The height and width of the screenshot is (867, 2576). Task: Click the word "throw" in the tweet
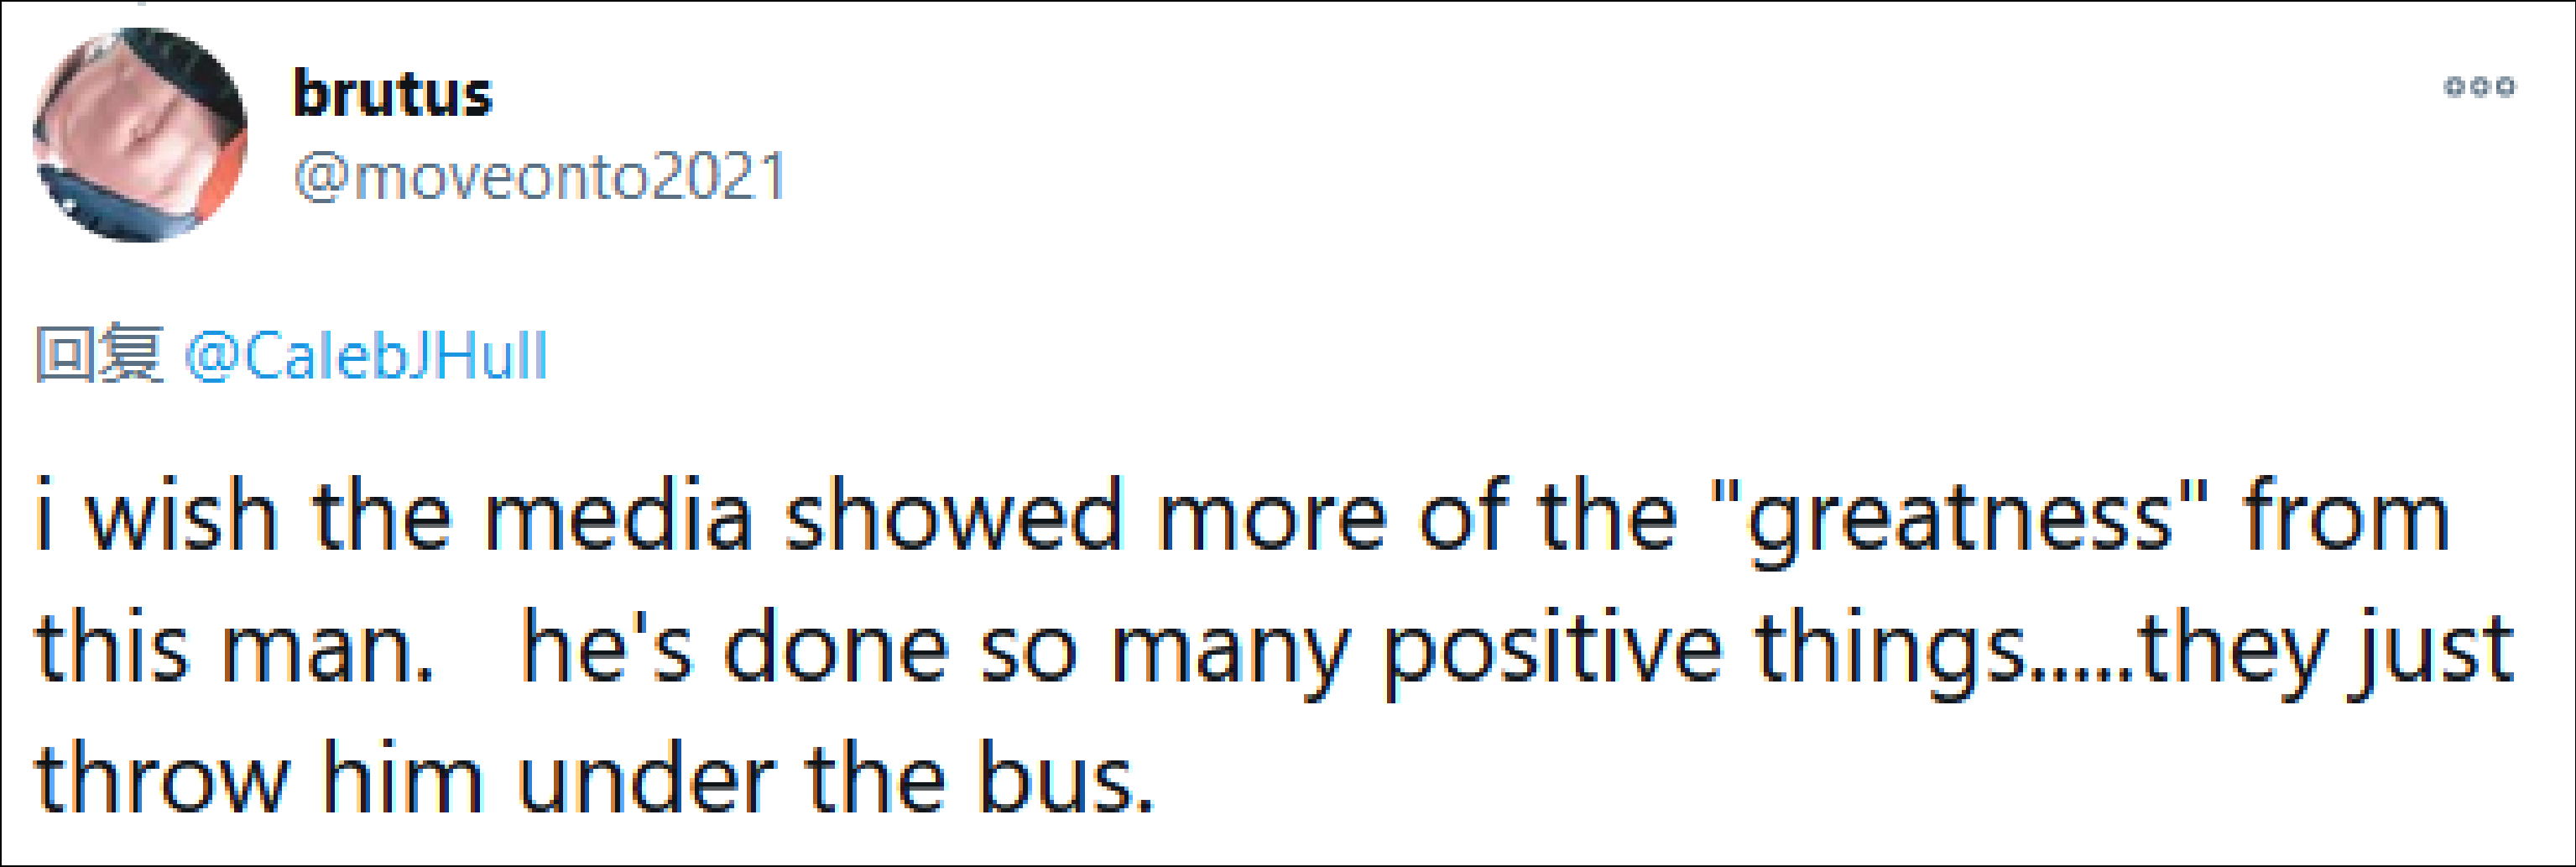[x=162, y=780]
